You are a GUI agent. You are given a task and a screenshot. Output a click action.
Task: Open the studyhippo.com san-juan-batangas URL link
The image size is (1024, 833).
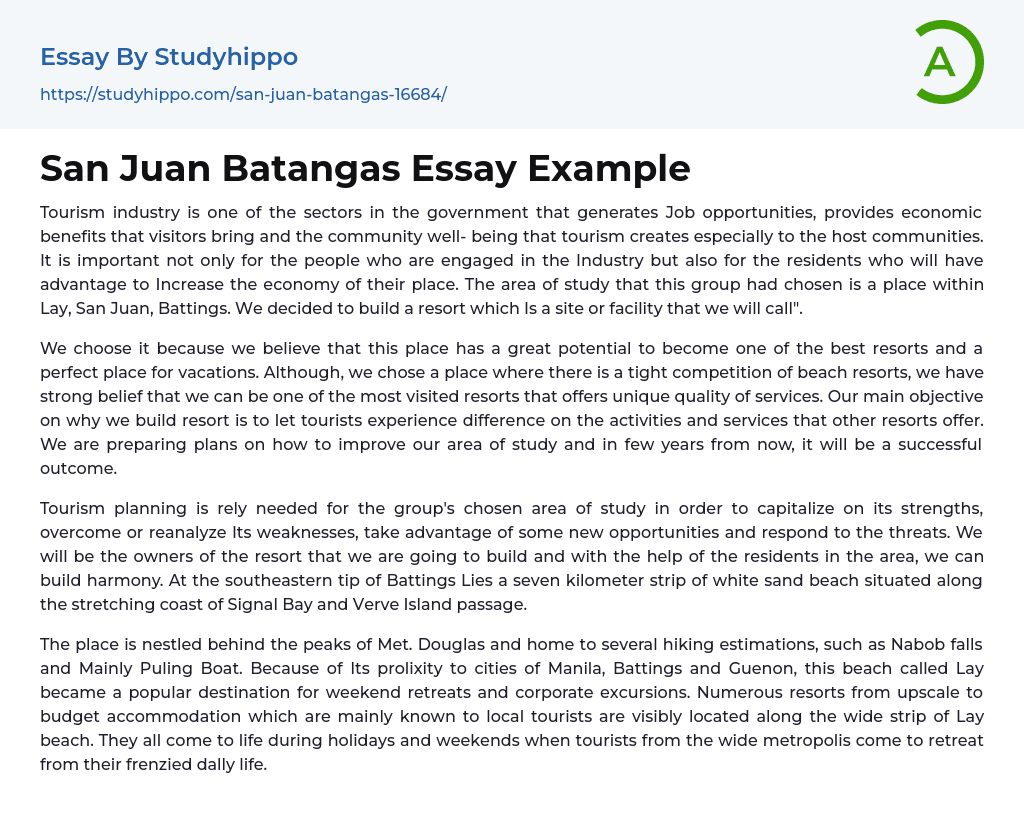pyautogui.click(x=243, y=95)
